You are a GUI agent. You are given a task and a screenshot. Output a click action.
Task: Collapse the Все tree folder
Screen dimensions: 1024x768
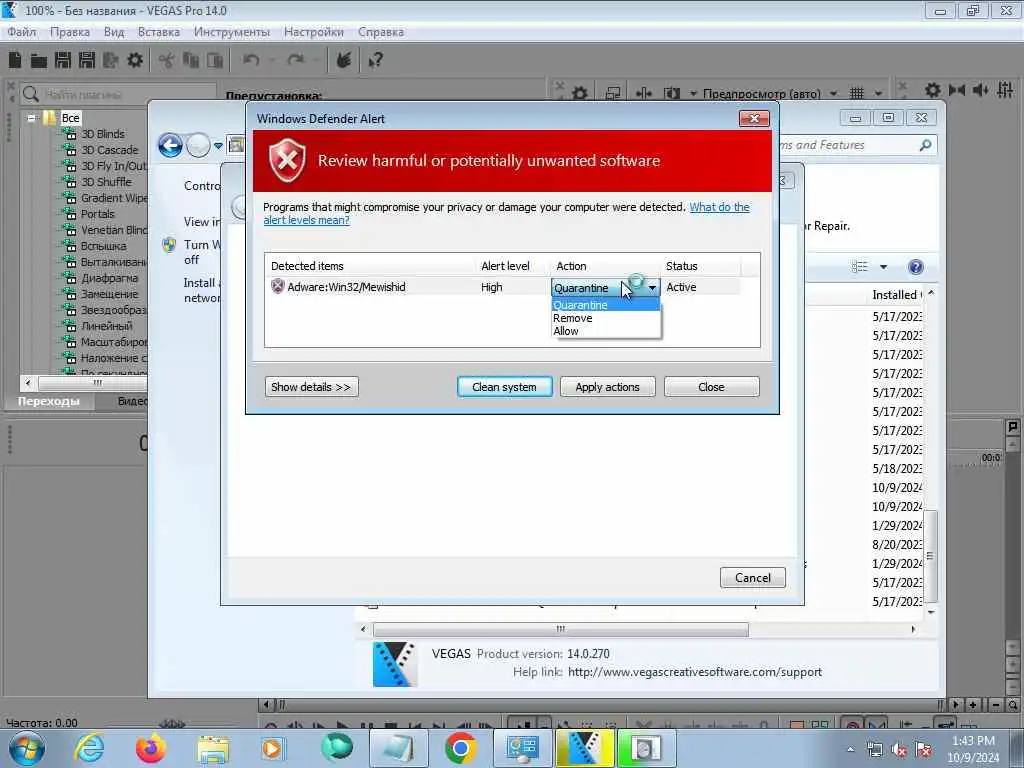point(31,118)
